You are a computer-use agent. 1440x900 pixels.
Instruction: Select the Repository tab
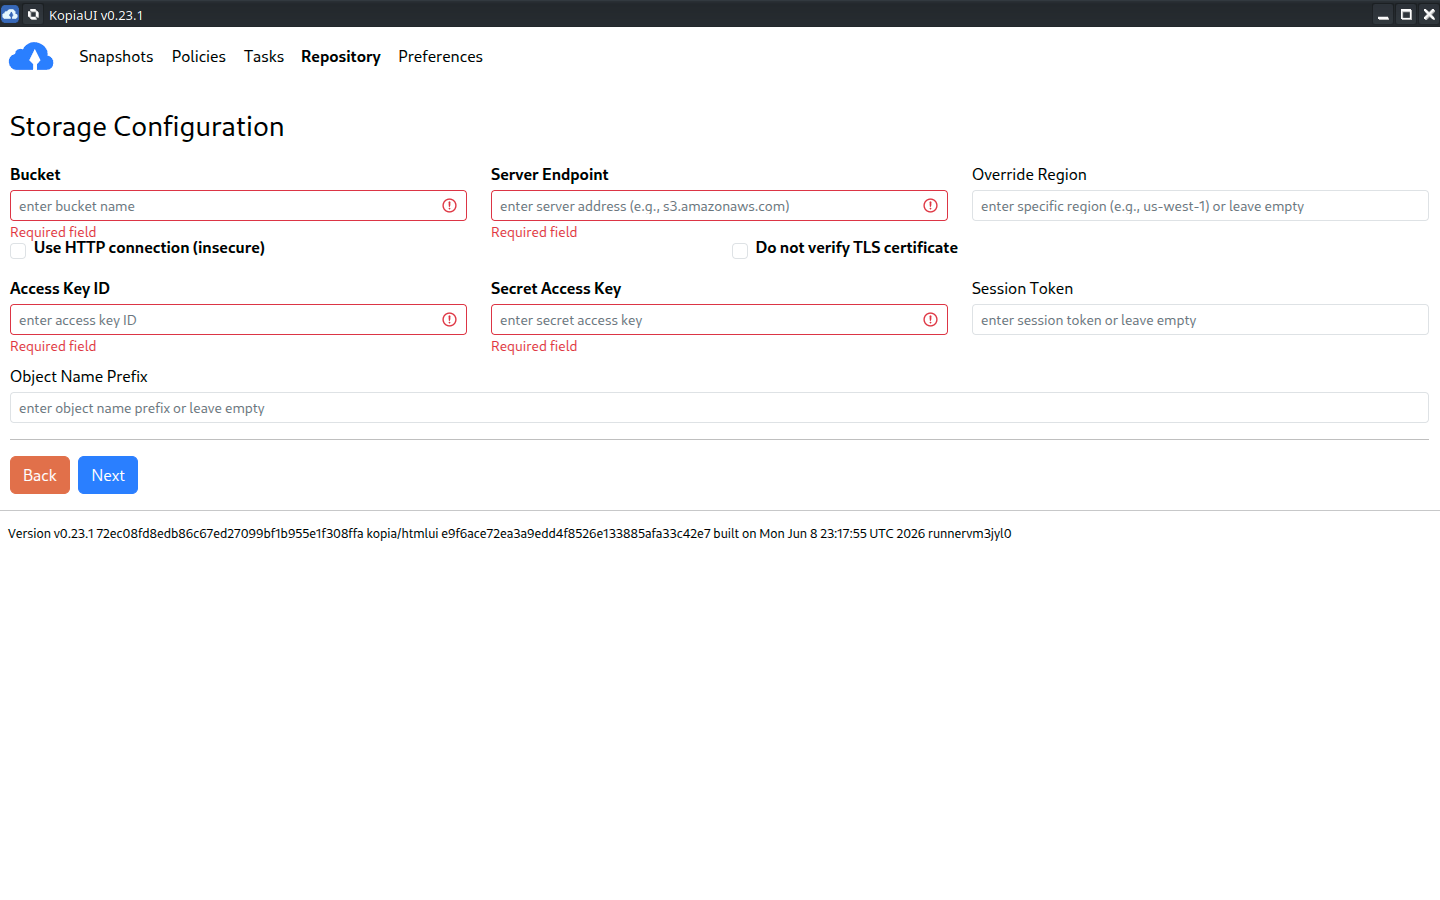341,57
